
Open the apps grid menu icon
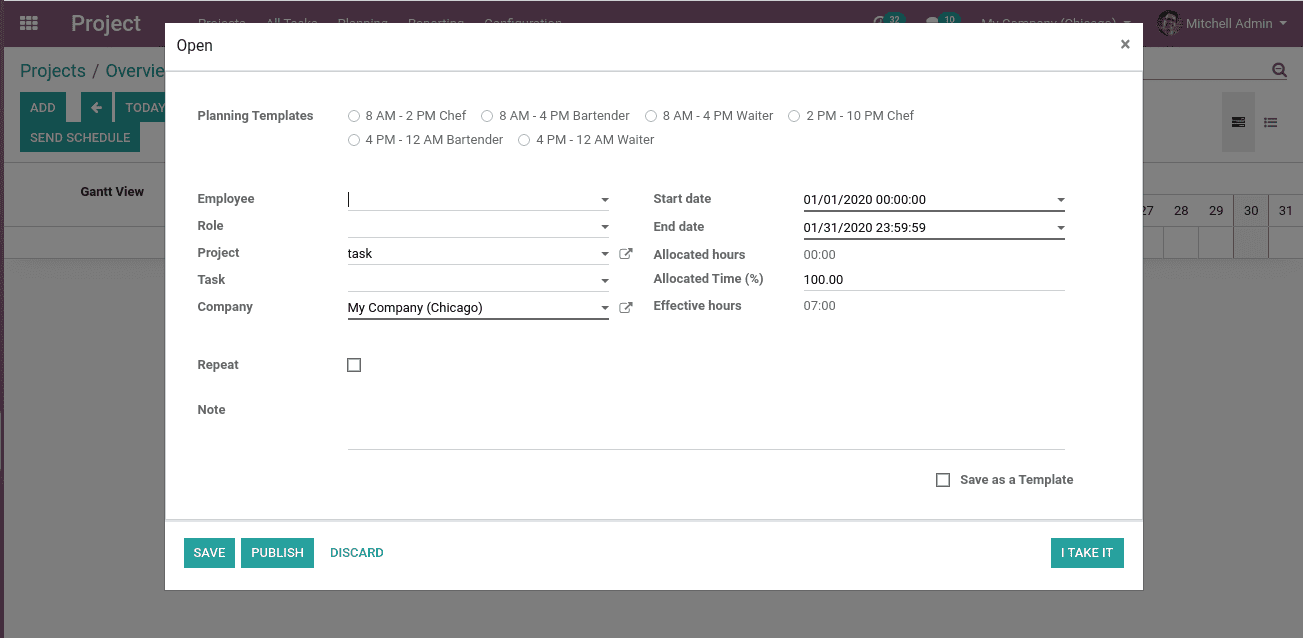coord(29,23)
